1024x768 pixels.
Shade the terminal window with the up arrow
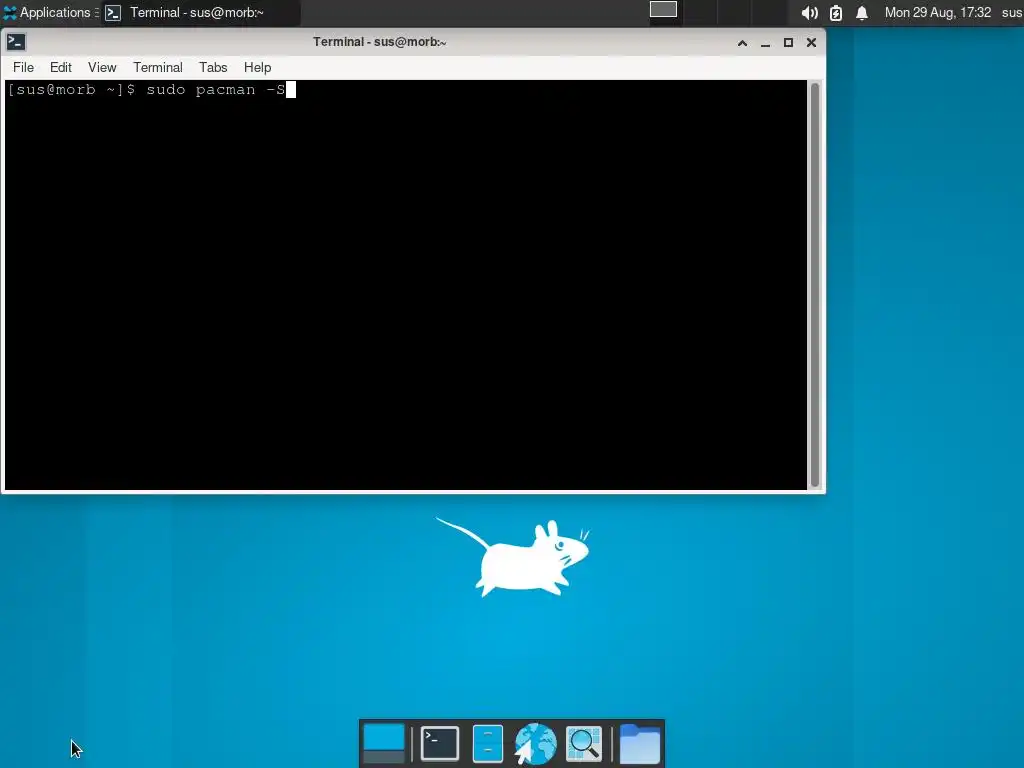pos(743,43)
